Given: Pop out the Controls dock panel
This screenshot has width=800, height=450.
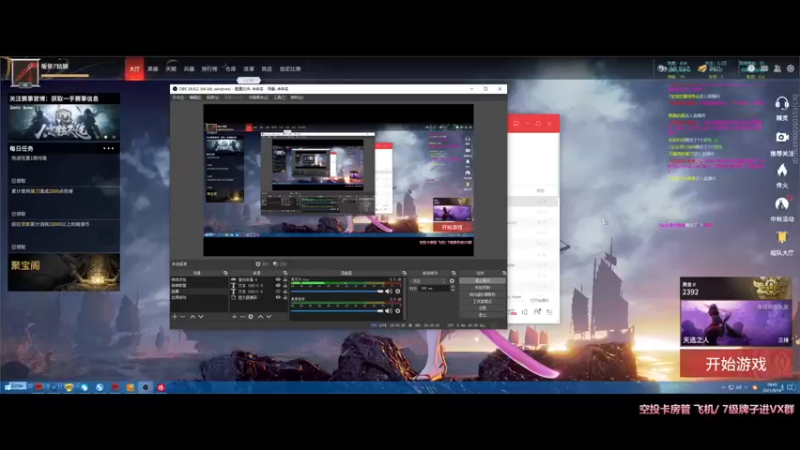Looking at the screenshot, I should 504,273.
